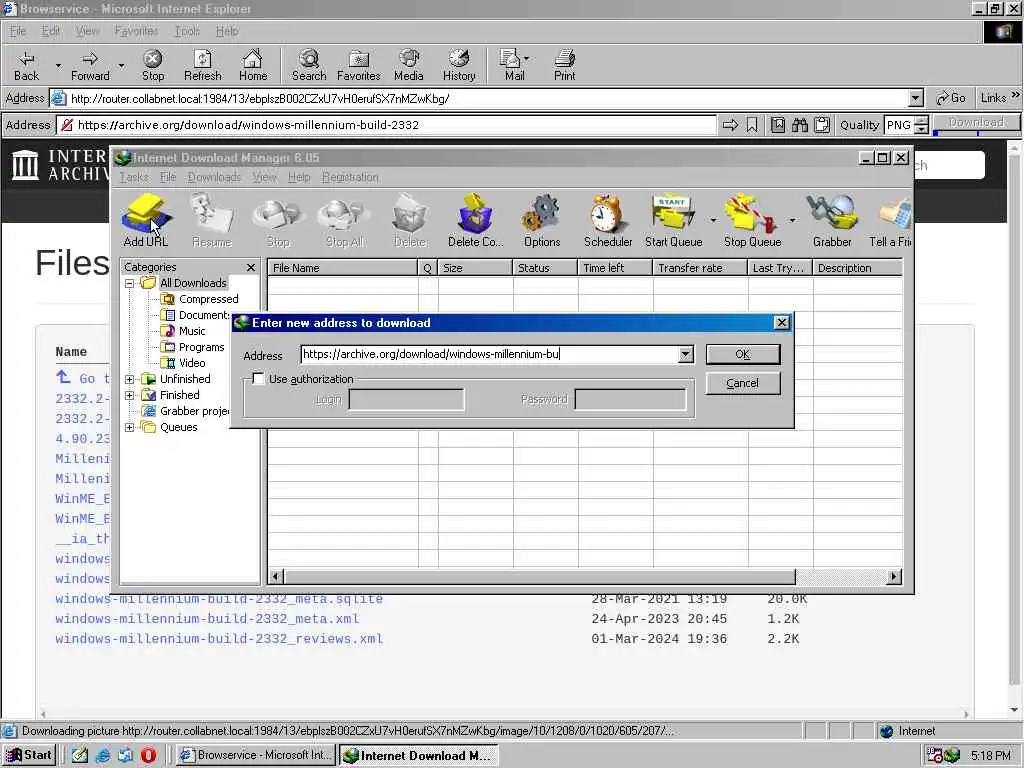Open the Address dropdown in IDM dialog
The width and height of the screenshot is (1024, 768).
pyautogui.click(x=685, y=354)
